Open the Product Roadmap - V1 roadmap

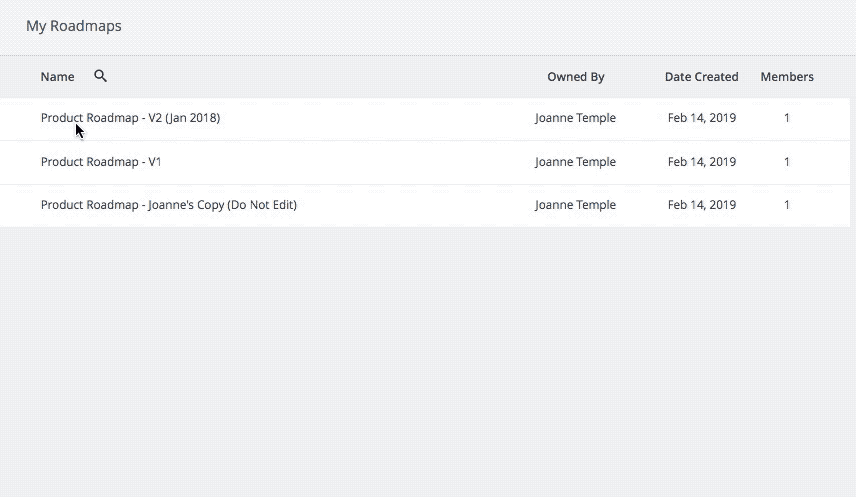100,162
